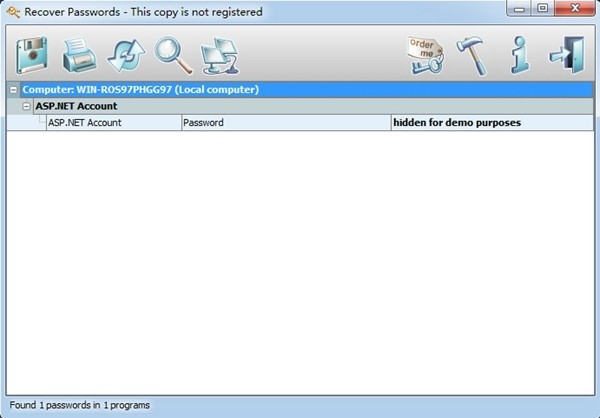Click the ASP.NET Account cell in the row
Image resolution: width=600 pixels, height=418 pixels.
(114, 123)
